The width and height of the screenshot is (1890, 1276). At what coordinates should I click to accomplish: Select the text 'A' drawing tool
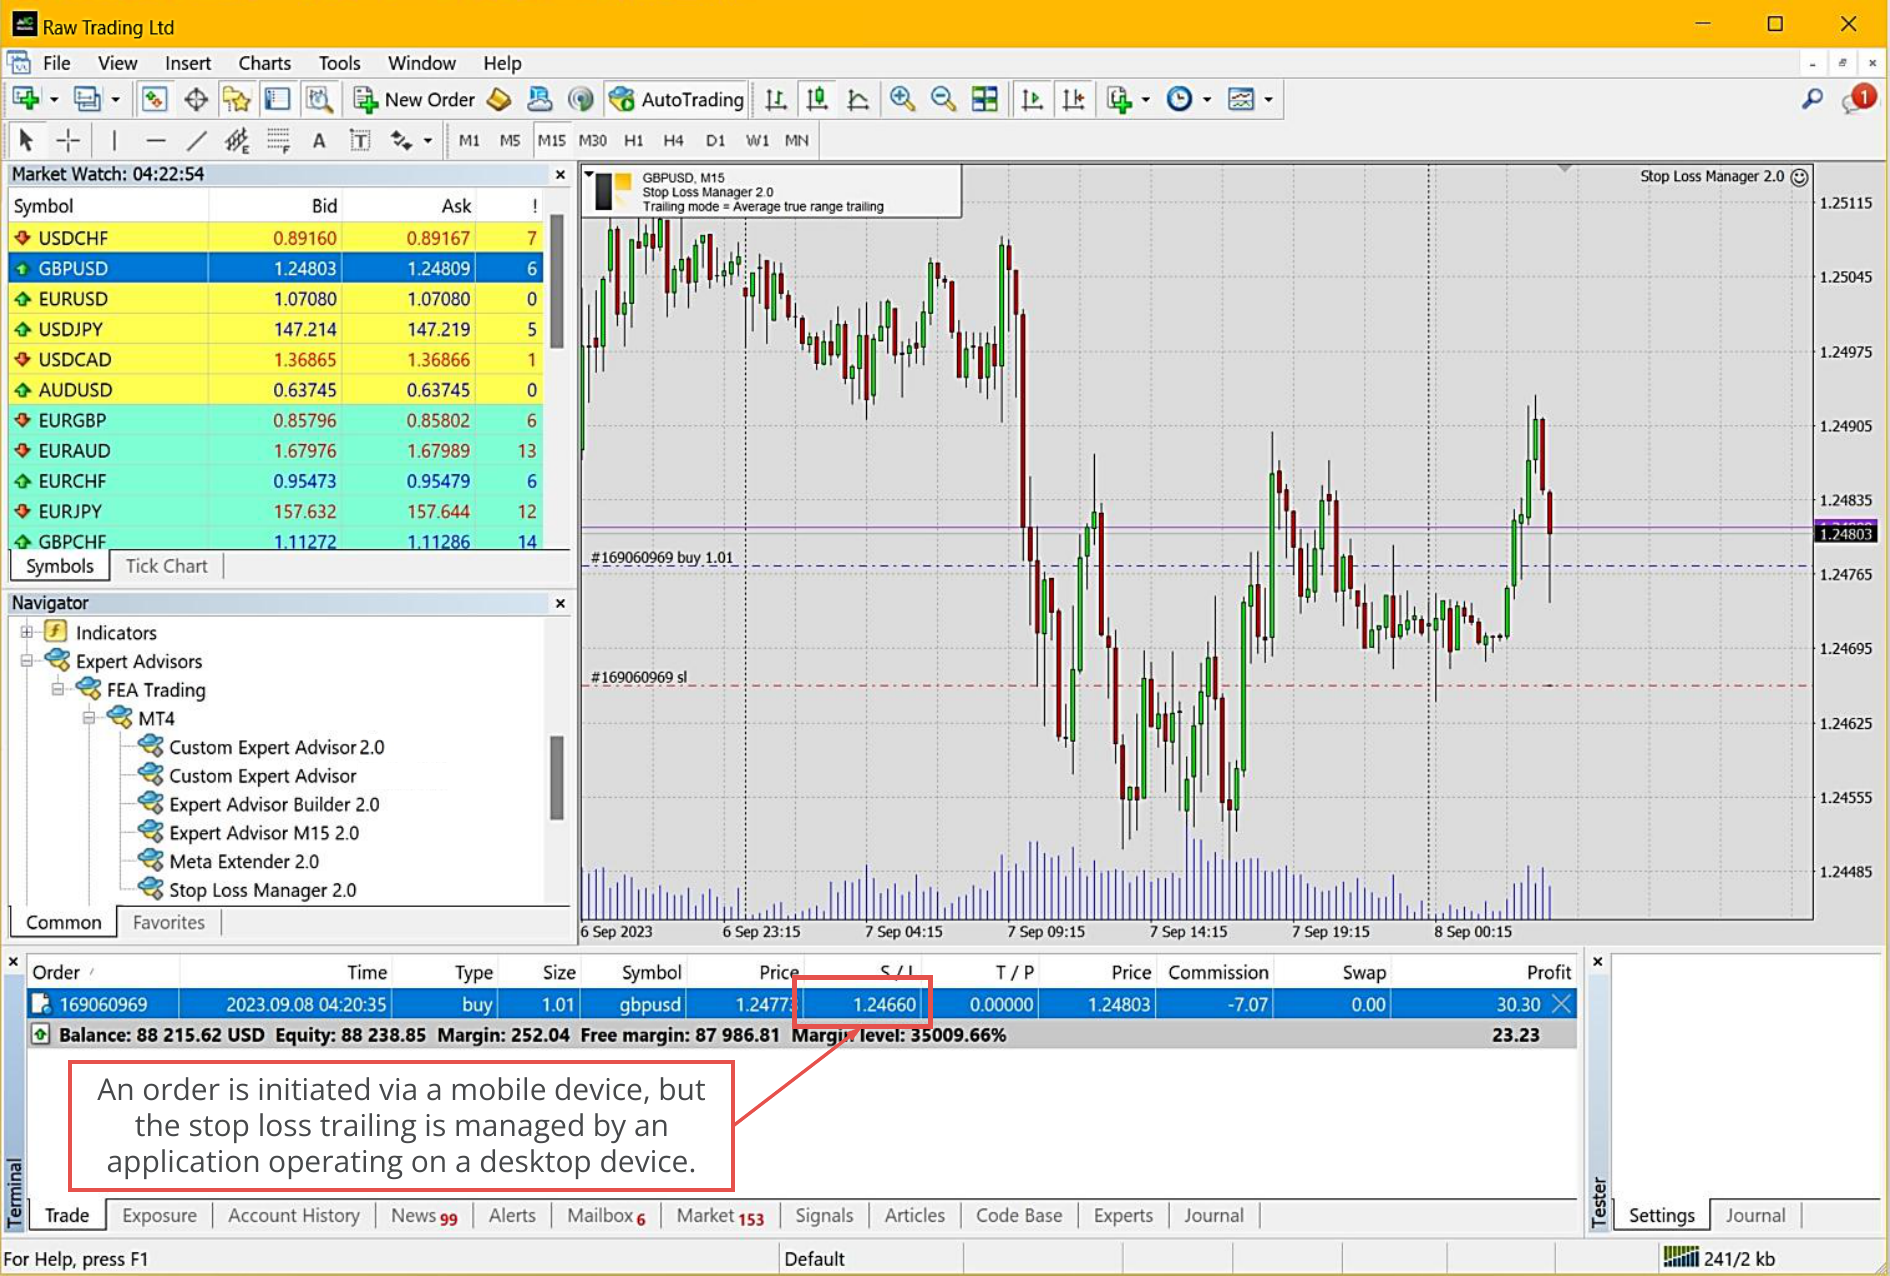point(319,140)
